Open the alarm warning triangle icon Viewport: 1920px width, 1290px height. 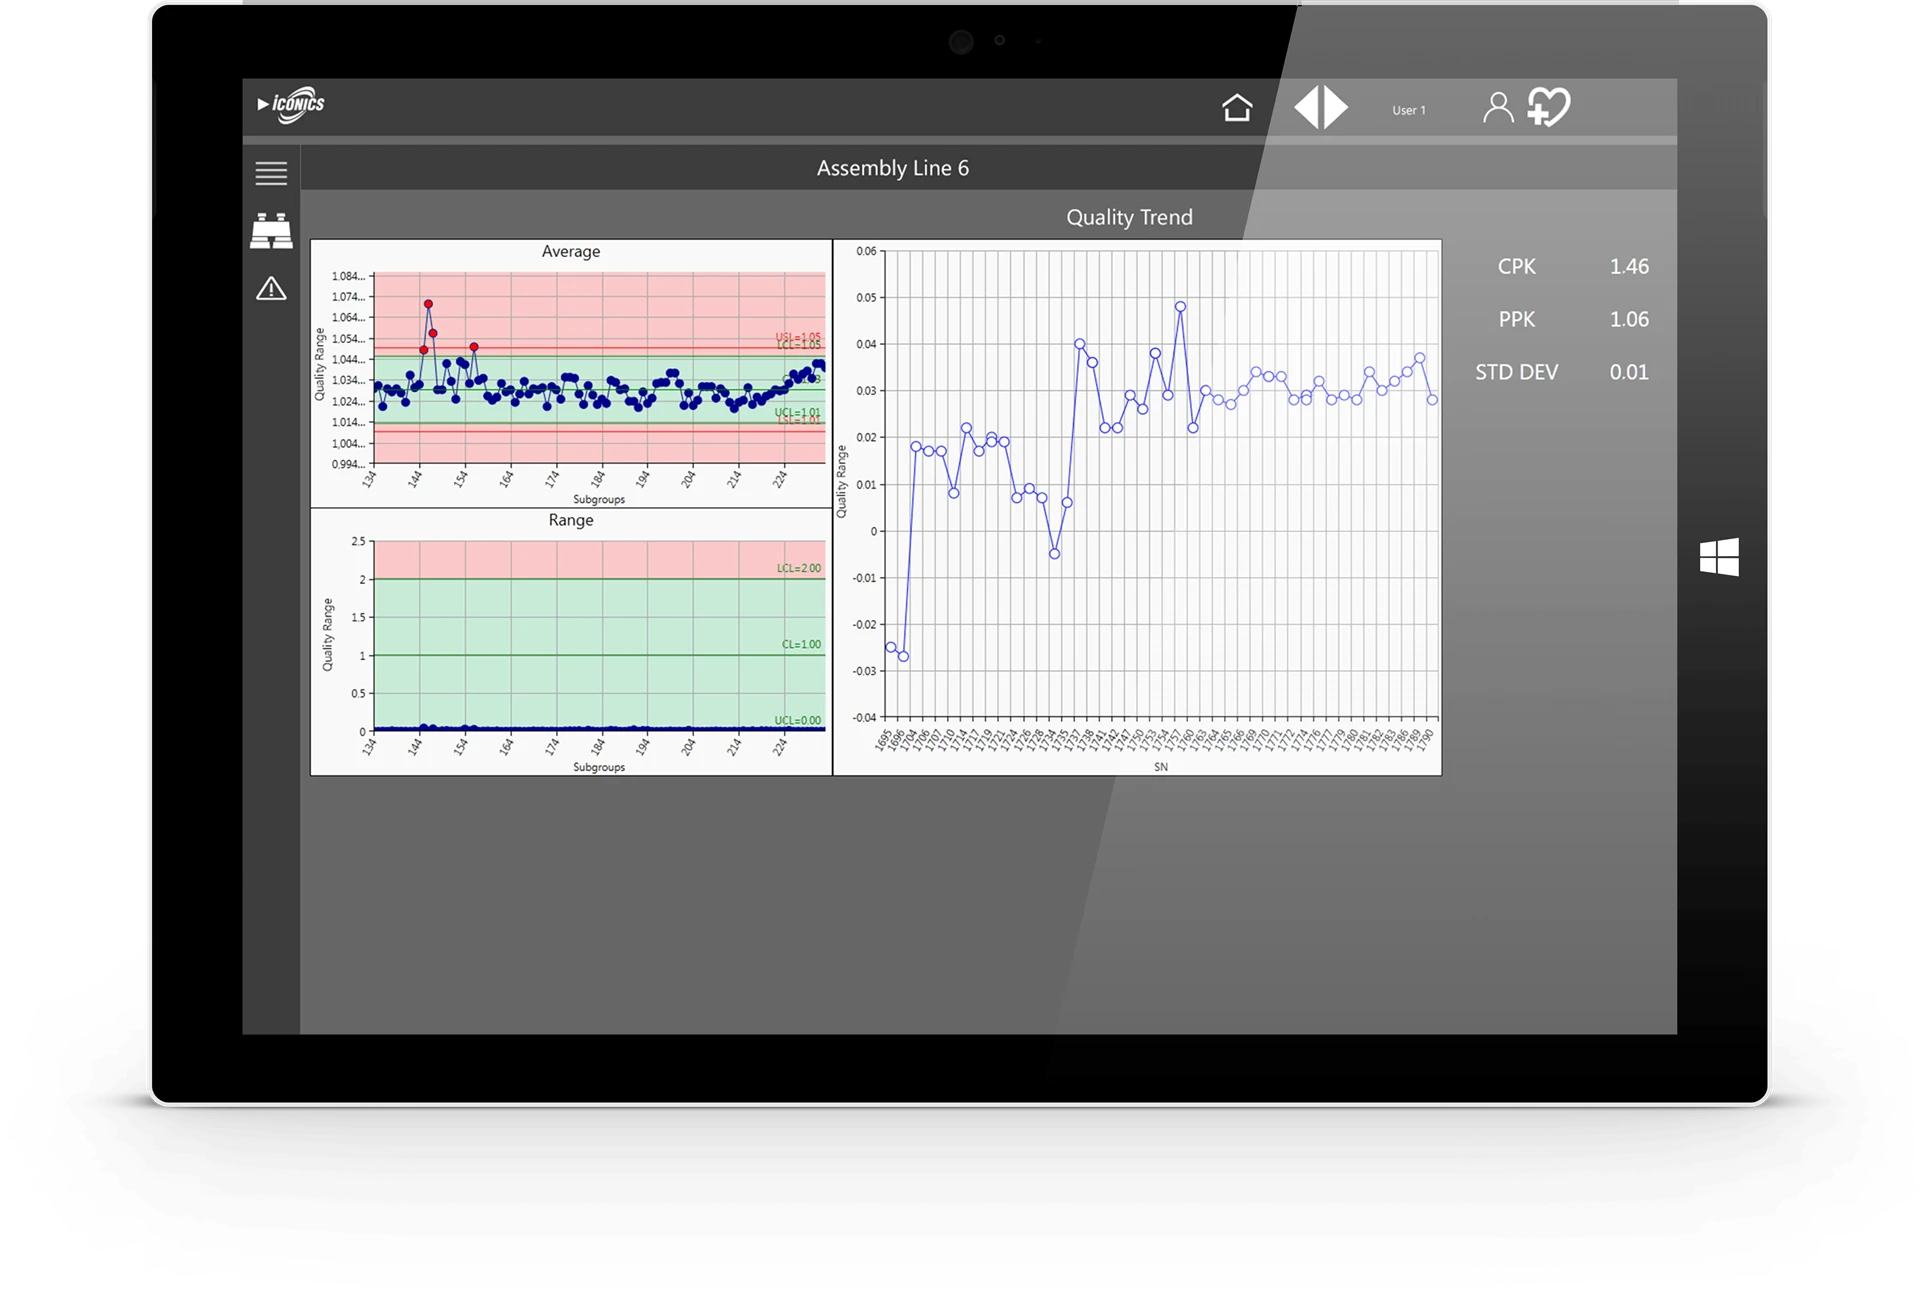click(x=271, y=289)
